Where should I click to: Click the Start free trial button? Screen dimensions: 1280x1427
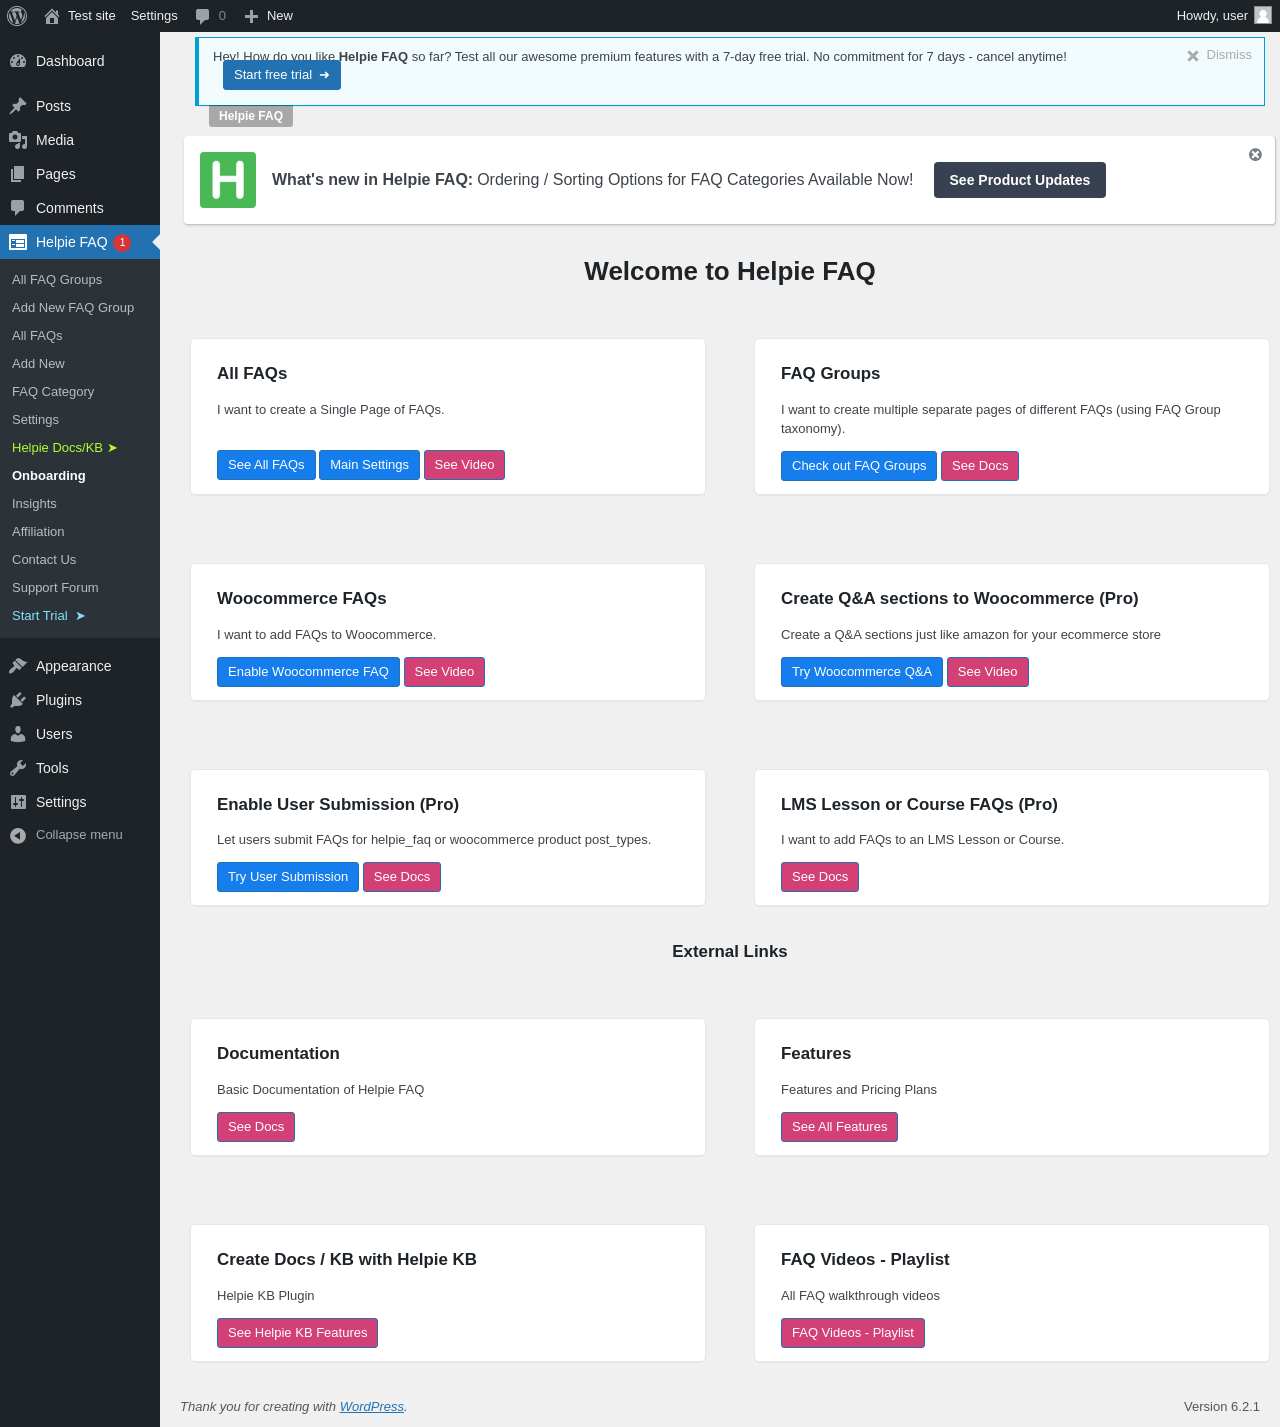tap(282, 75)
